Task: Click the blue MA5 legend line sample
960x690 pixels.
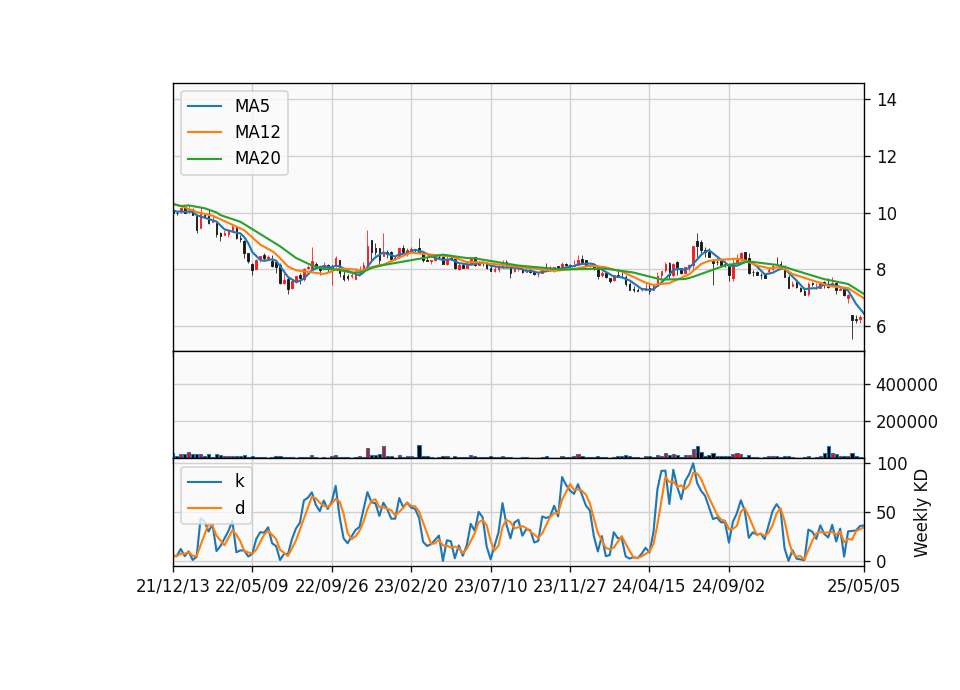Action: 204,107
